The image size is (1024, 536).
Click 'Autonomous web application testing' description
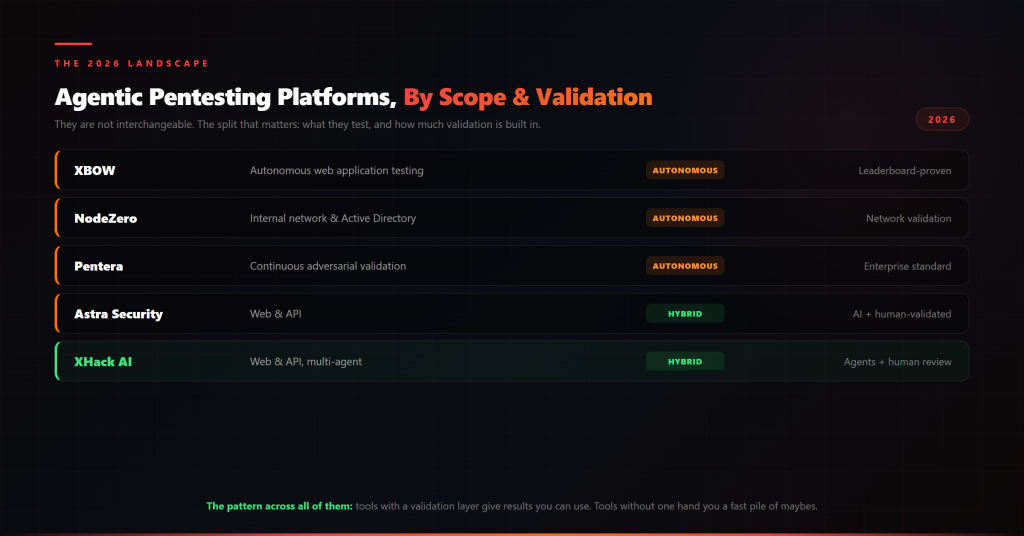tap(336, 170)
